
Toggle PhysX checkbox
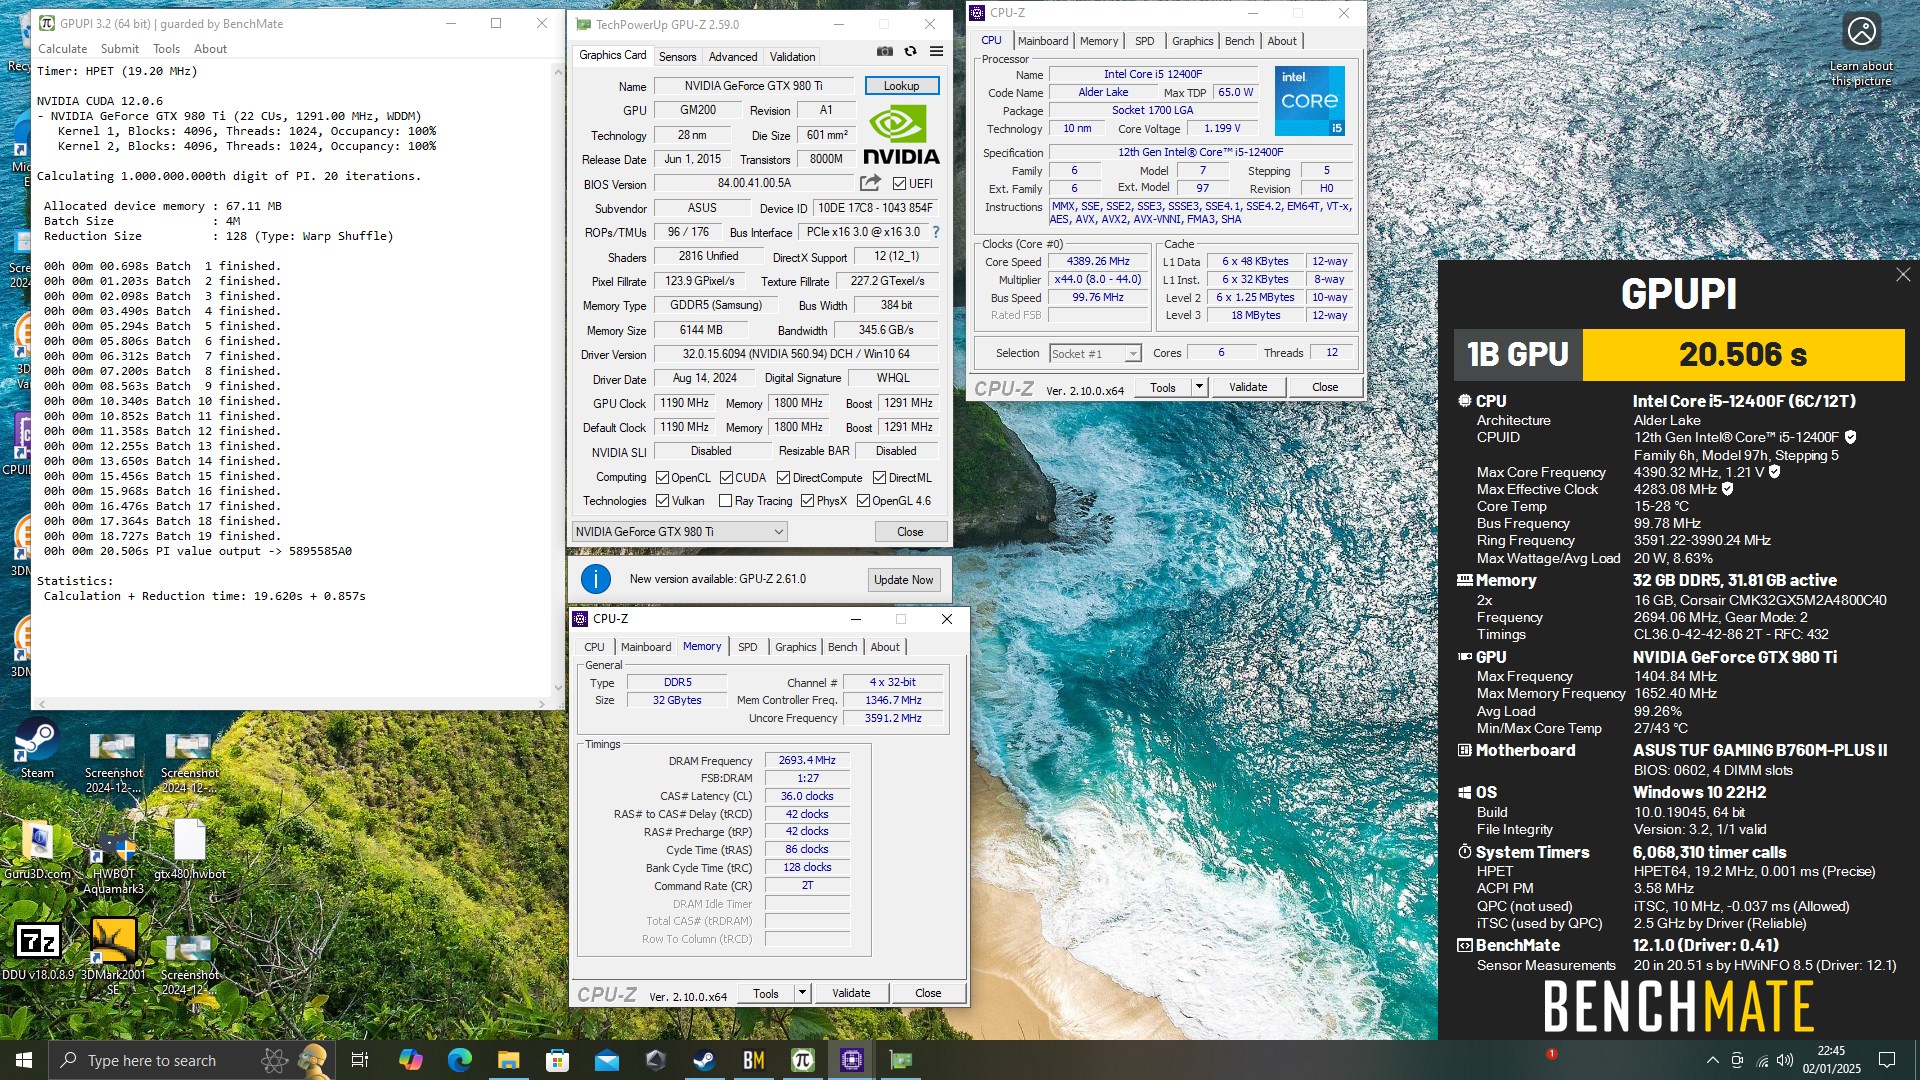(x=807, y=501)
